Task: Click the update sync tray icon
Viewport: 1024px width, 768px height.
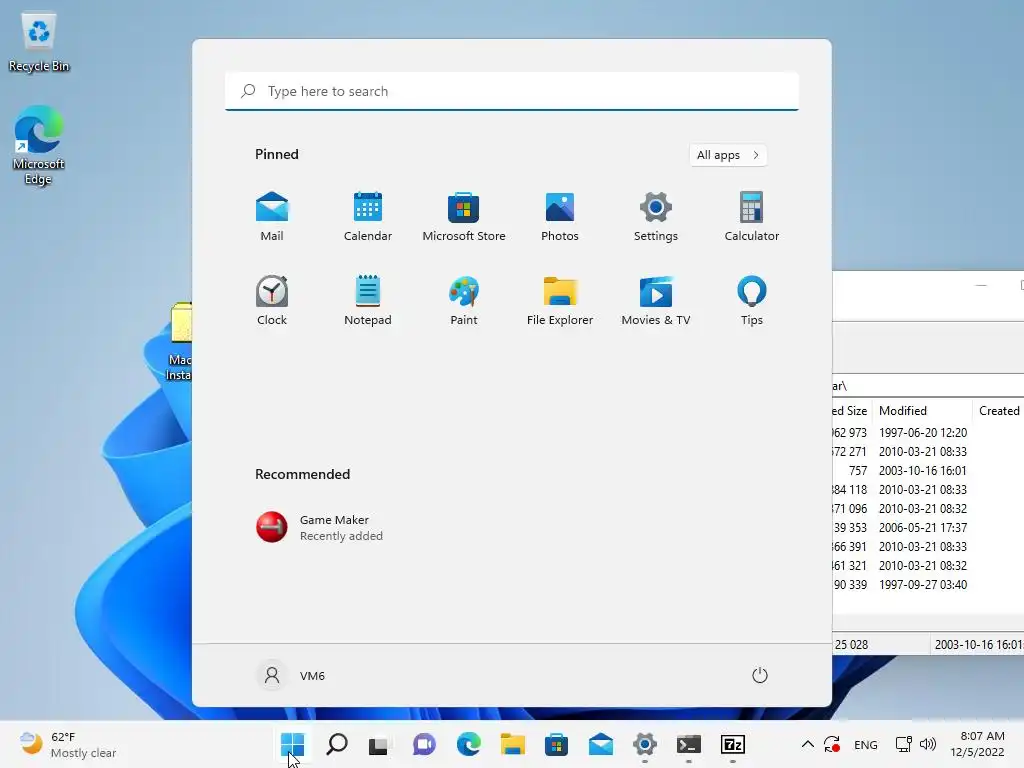Action: click(x=832, y=744)
